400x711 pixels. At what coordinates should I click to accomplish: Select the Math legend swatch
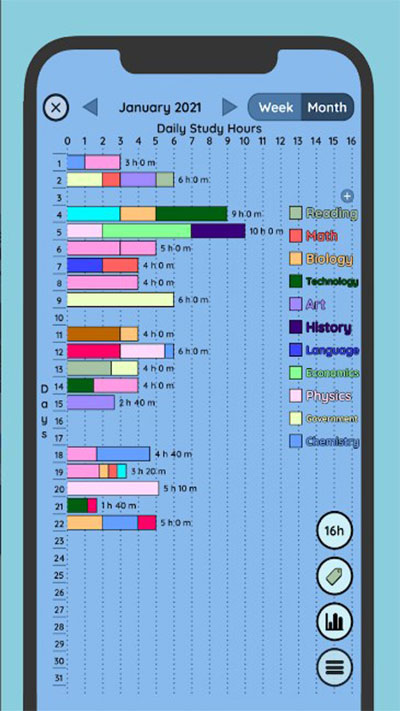pos(296,236)
